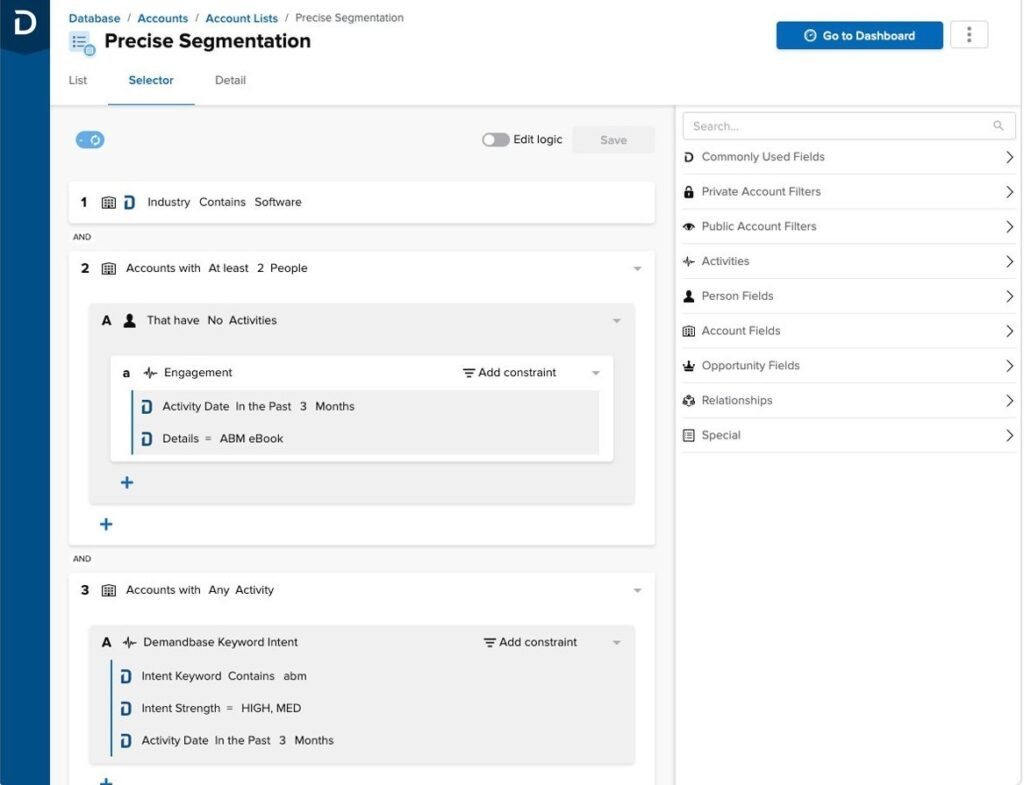Click D icon next to Activity Date 3 Months under Engagement
This screenshot has width=1024, height=785.
pos(146,407)
